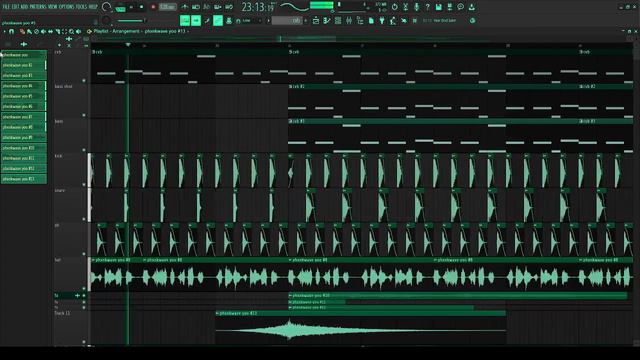Open the Channel rack view icon
The width and height of the screenshot is (640, 360).
point(338,20)
